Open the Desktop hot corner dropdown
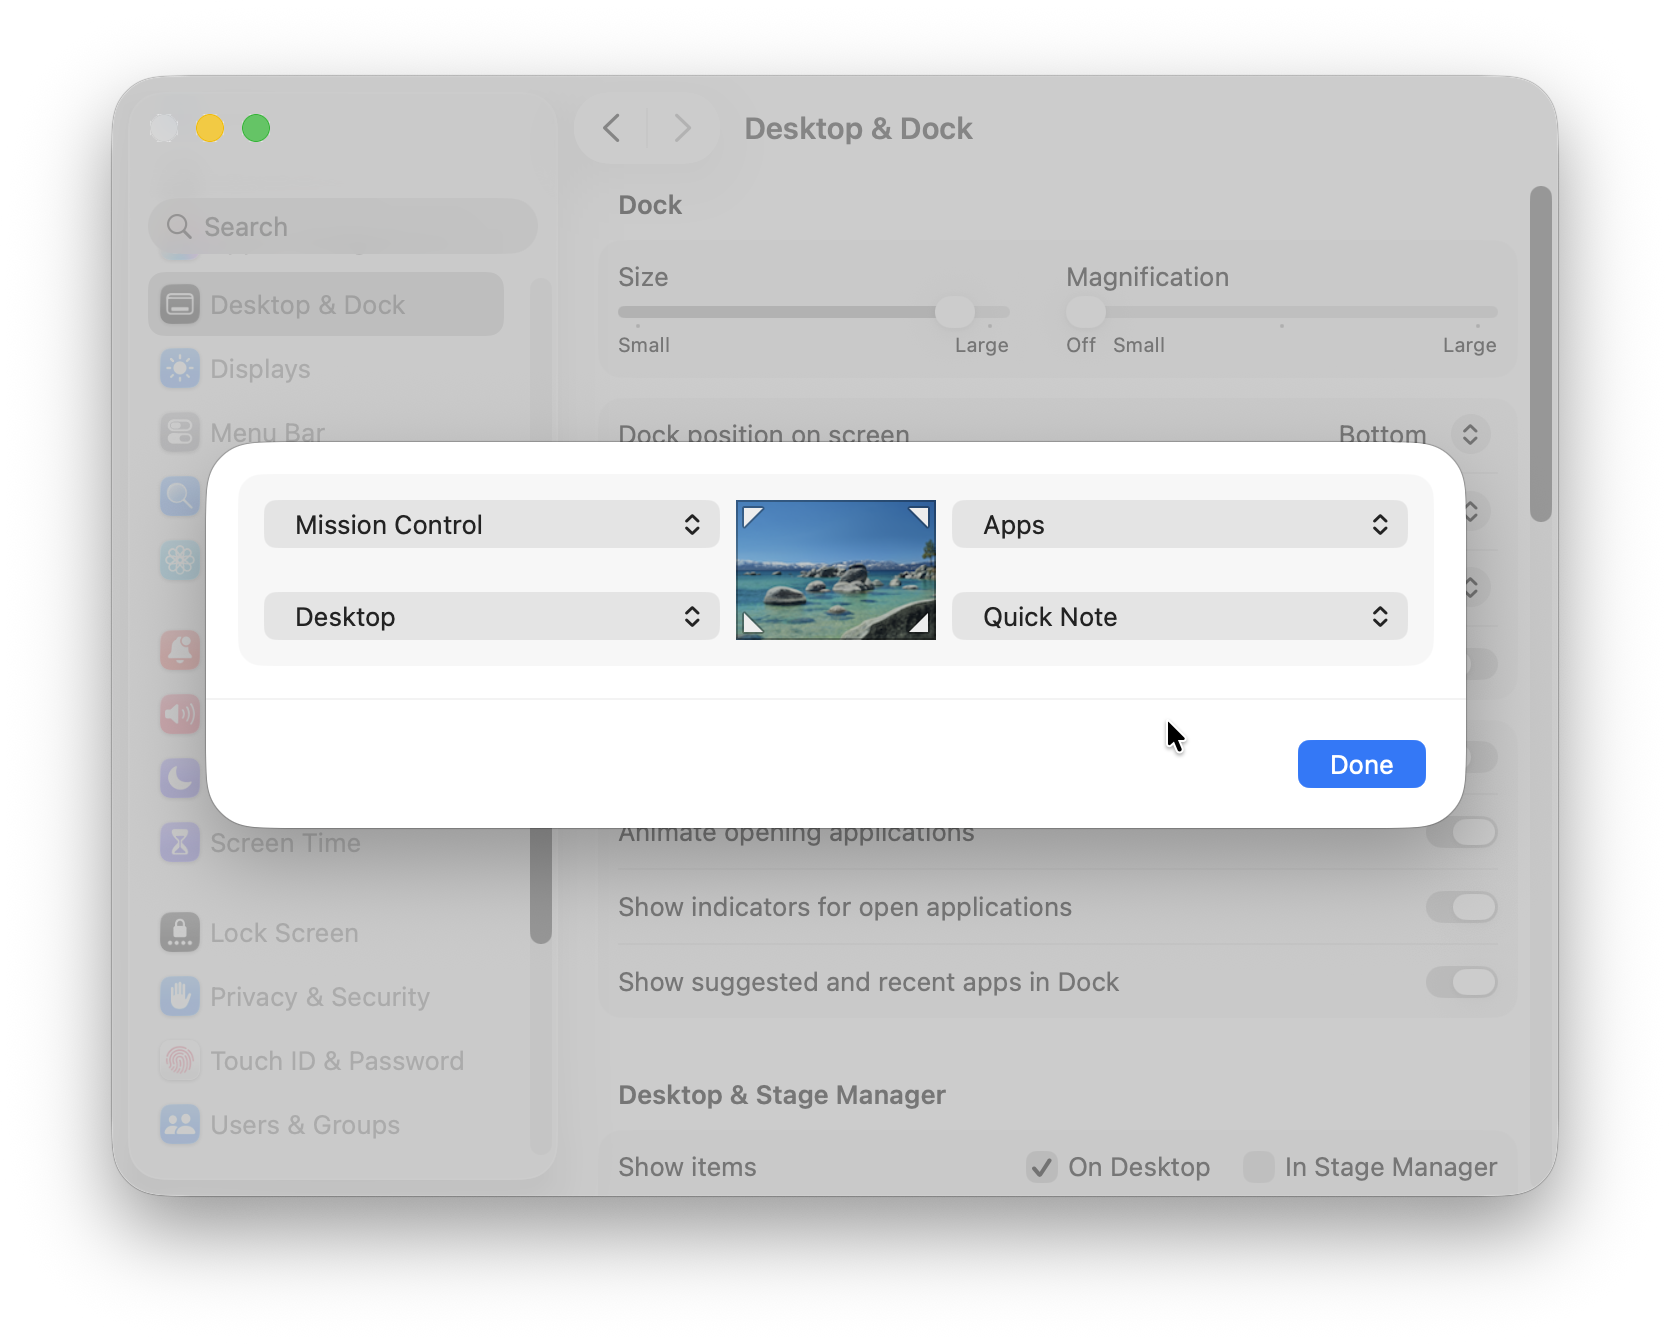 tap(492, 616)
